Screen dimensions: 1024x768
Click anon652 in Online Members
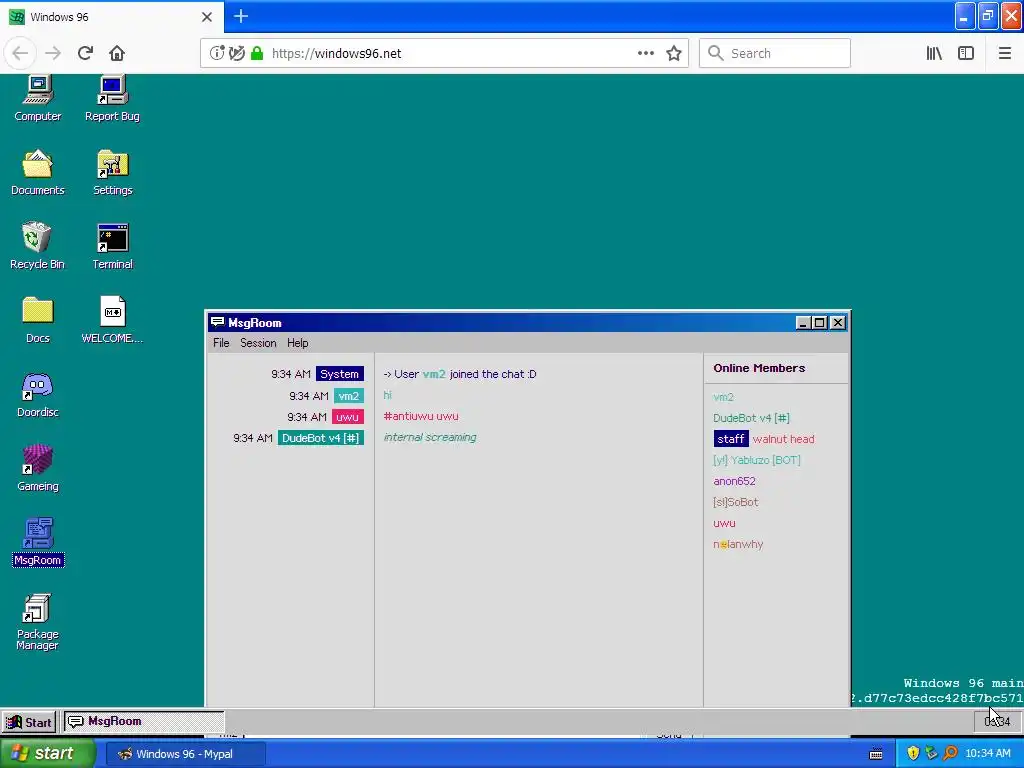pyautogui.click(x=734, y=481)
